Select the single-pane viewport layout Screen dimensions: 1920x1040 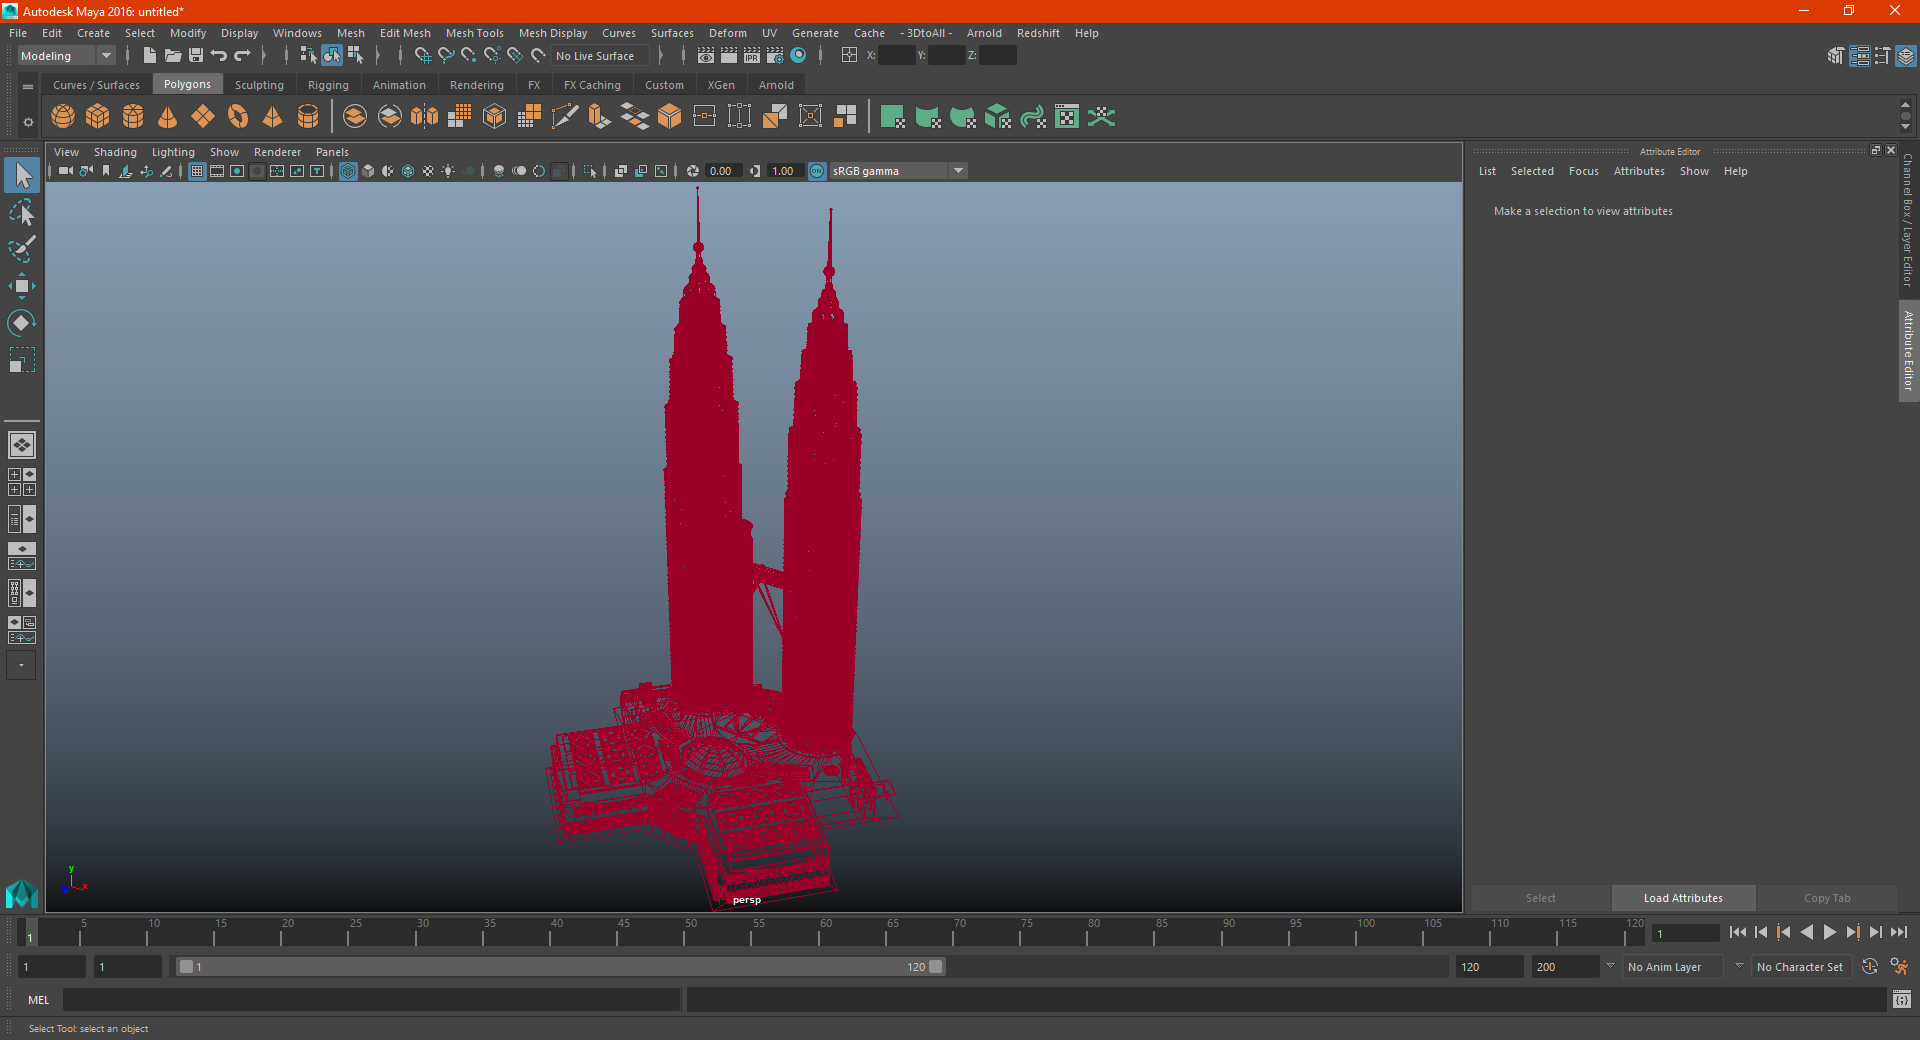(x=22, y=445)
